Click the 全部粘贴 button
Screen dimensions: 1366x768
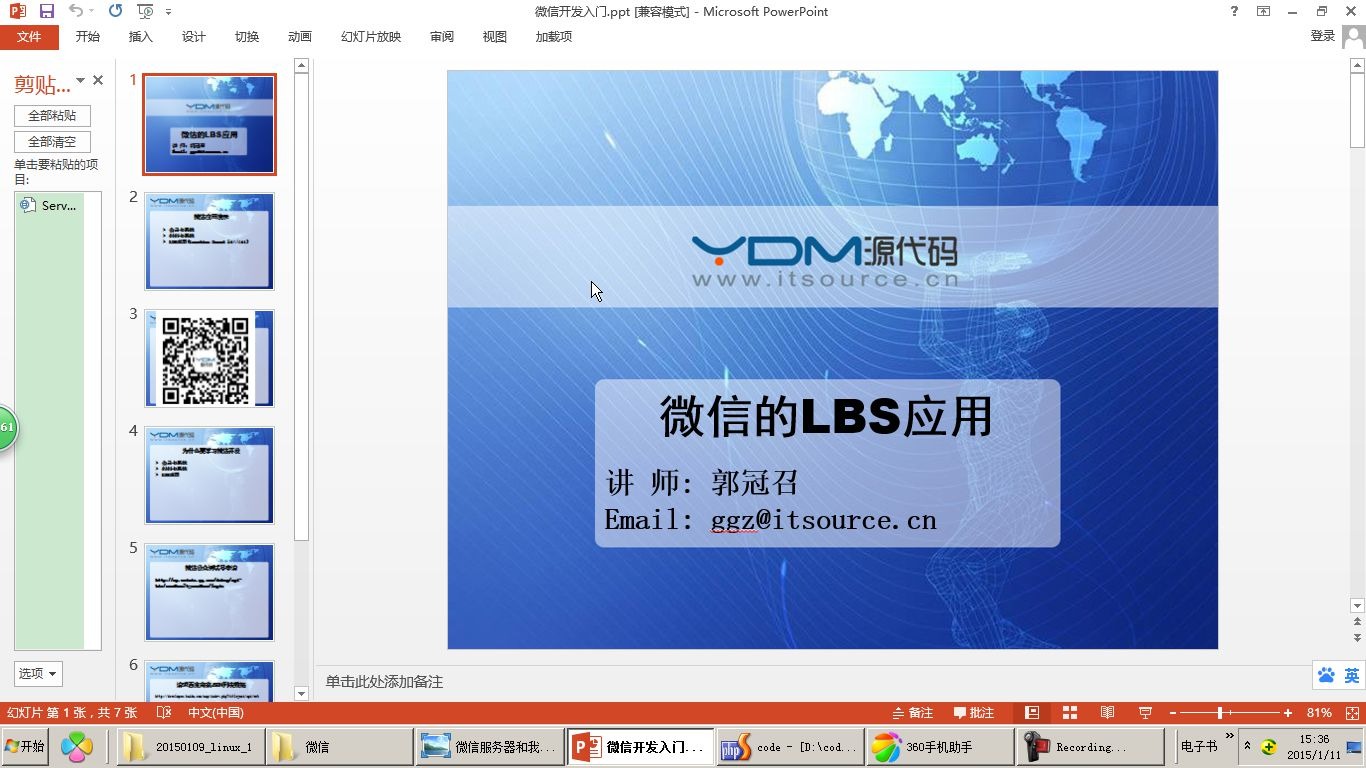[x=52, y=115]
